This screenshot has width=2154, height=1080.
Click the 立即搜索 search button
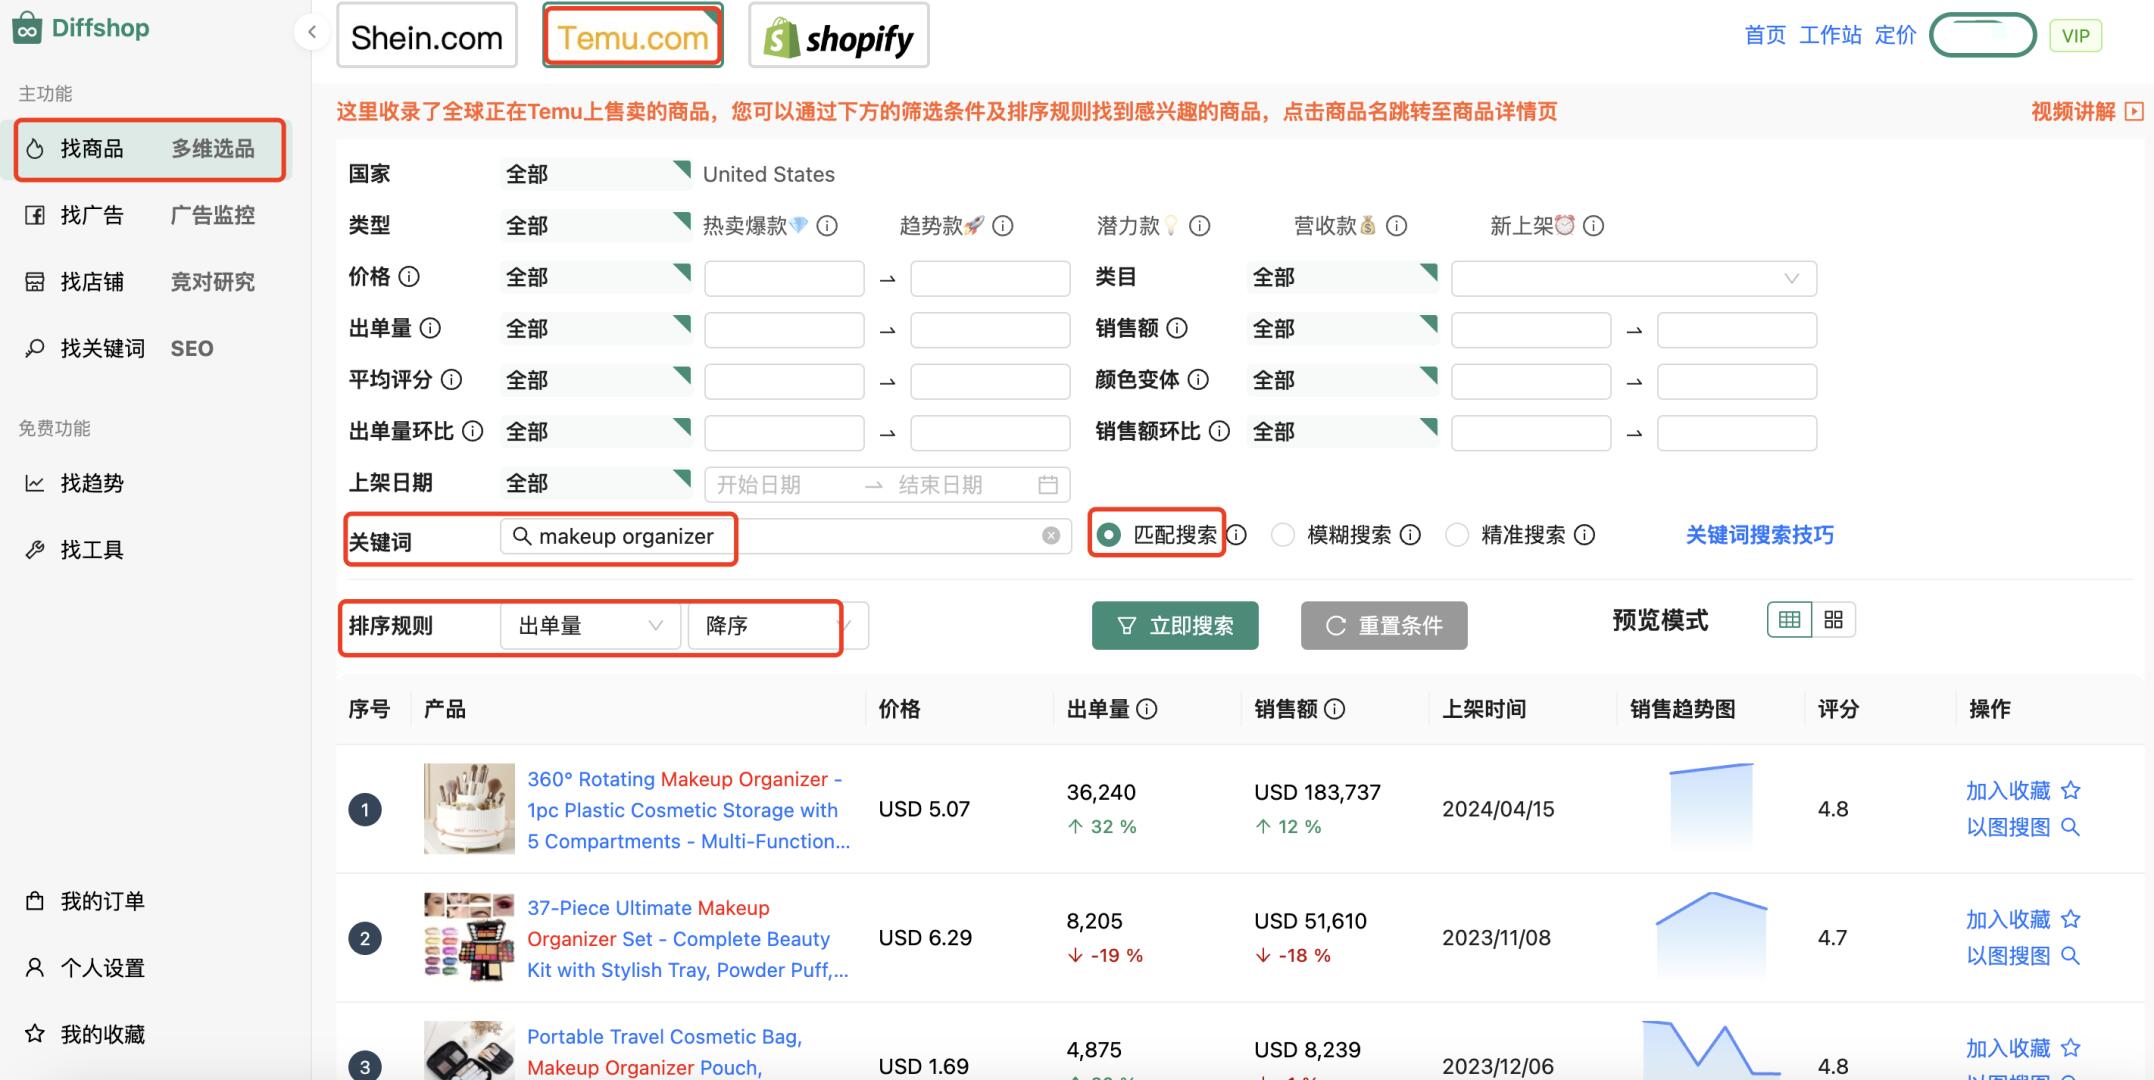pos(1175,626)
